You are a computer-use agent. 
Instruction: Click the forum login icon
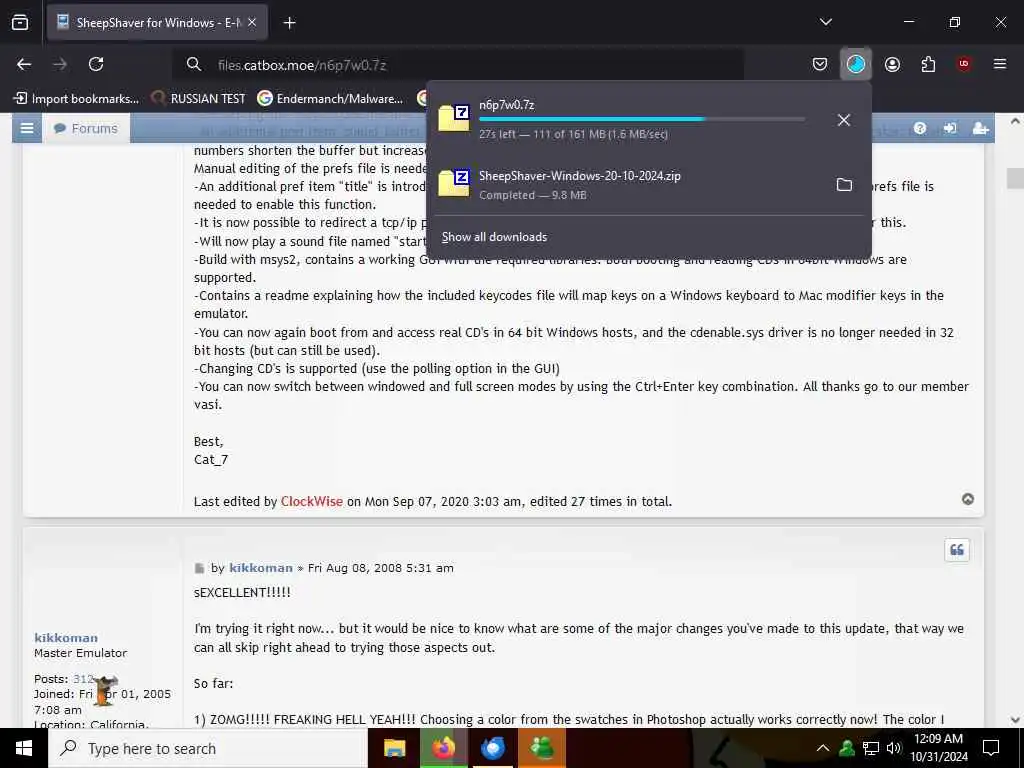tap(950, 129)
